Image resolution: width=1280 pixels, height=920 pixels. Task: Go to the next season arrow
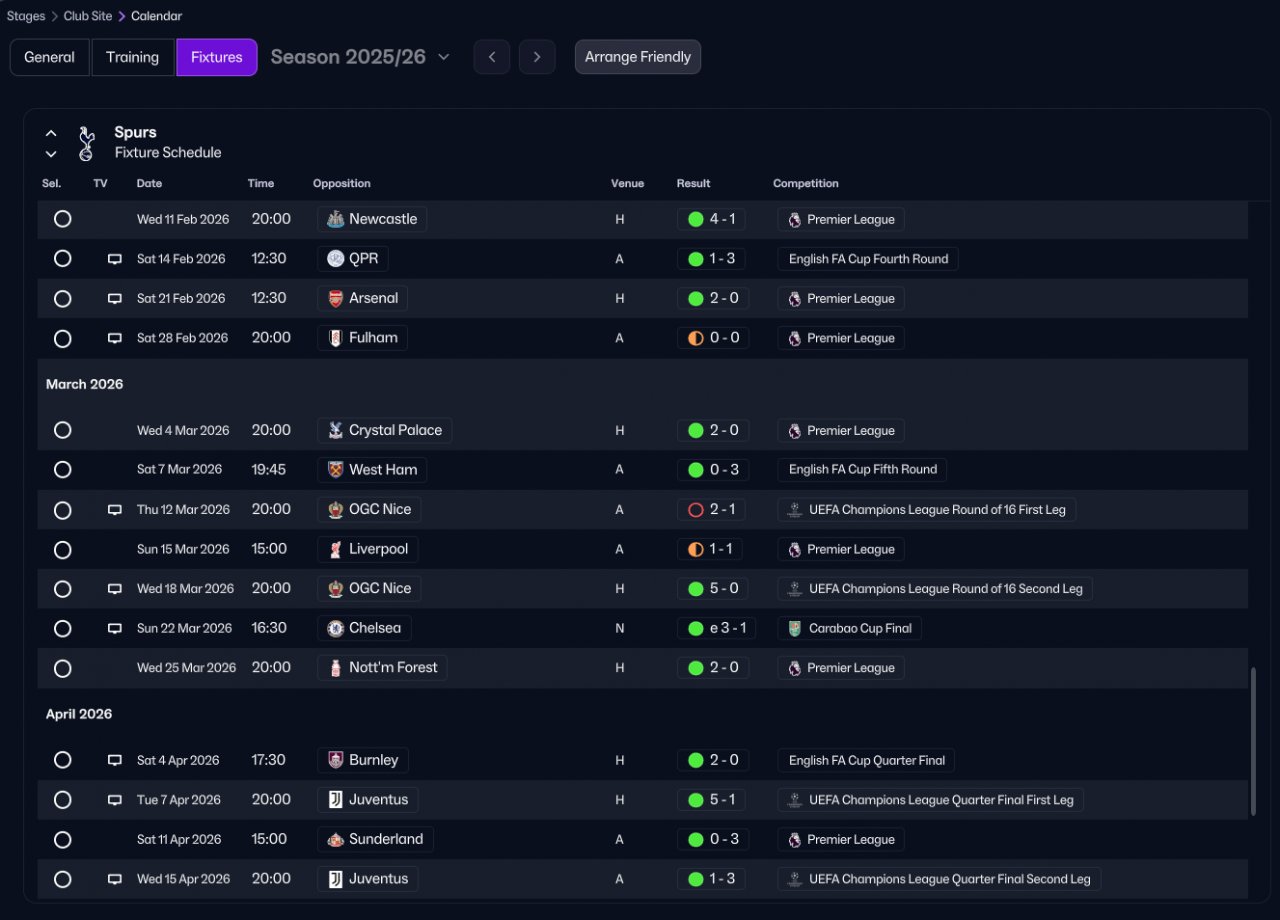[537, 57]
